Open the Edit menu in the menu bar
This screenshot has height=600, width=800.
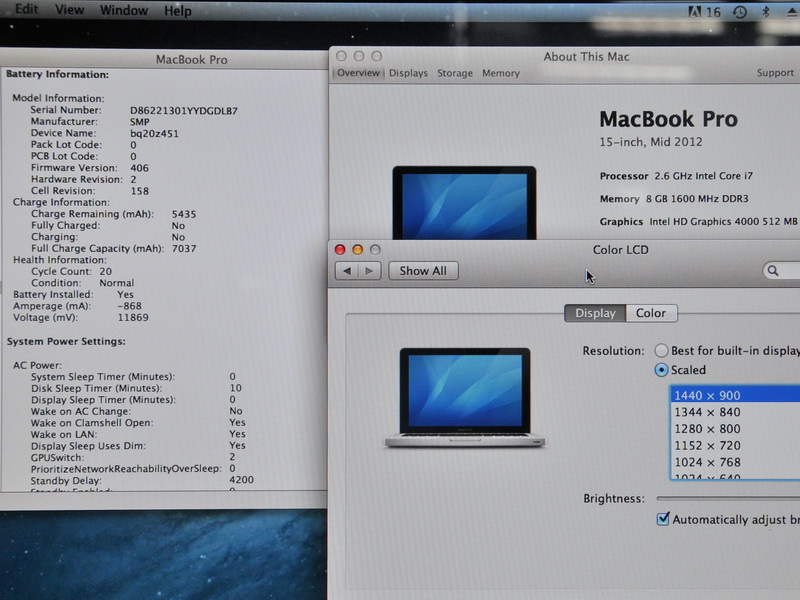pyautogui.click(x=27, y=9)
